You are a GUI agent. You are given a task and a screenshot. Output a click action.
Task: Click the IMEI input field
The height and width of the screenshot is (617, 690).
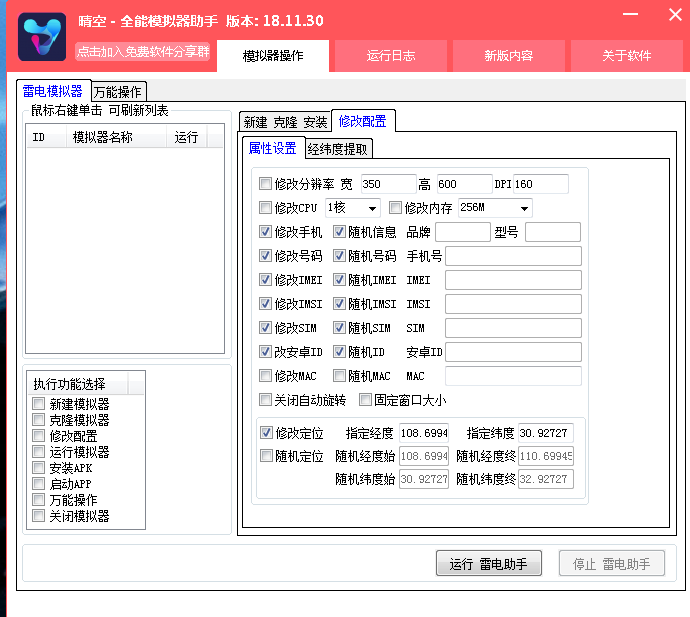pos(513,280)
